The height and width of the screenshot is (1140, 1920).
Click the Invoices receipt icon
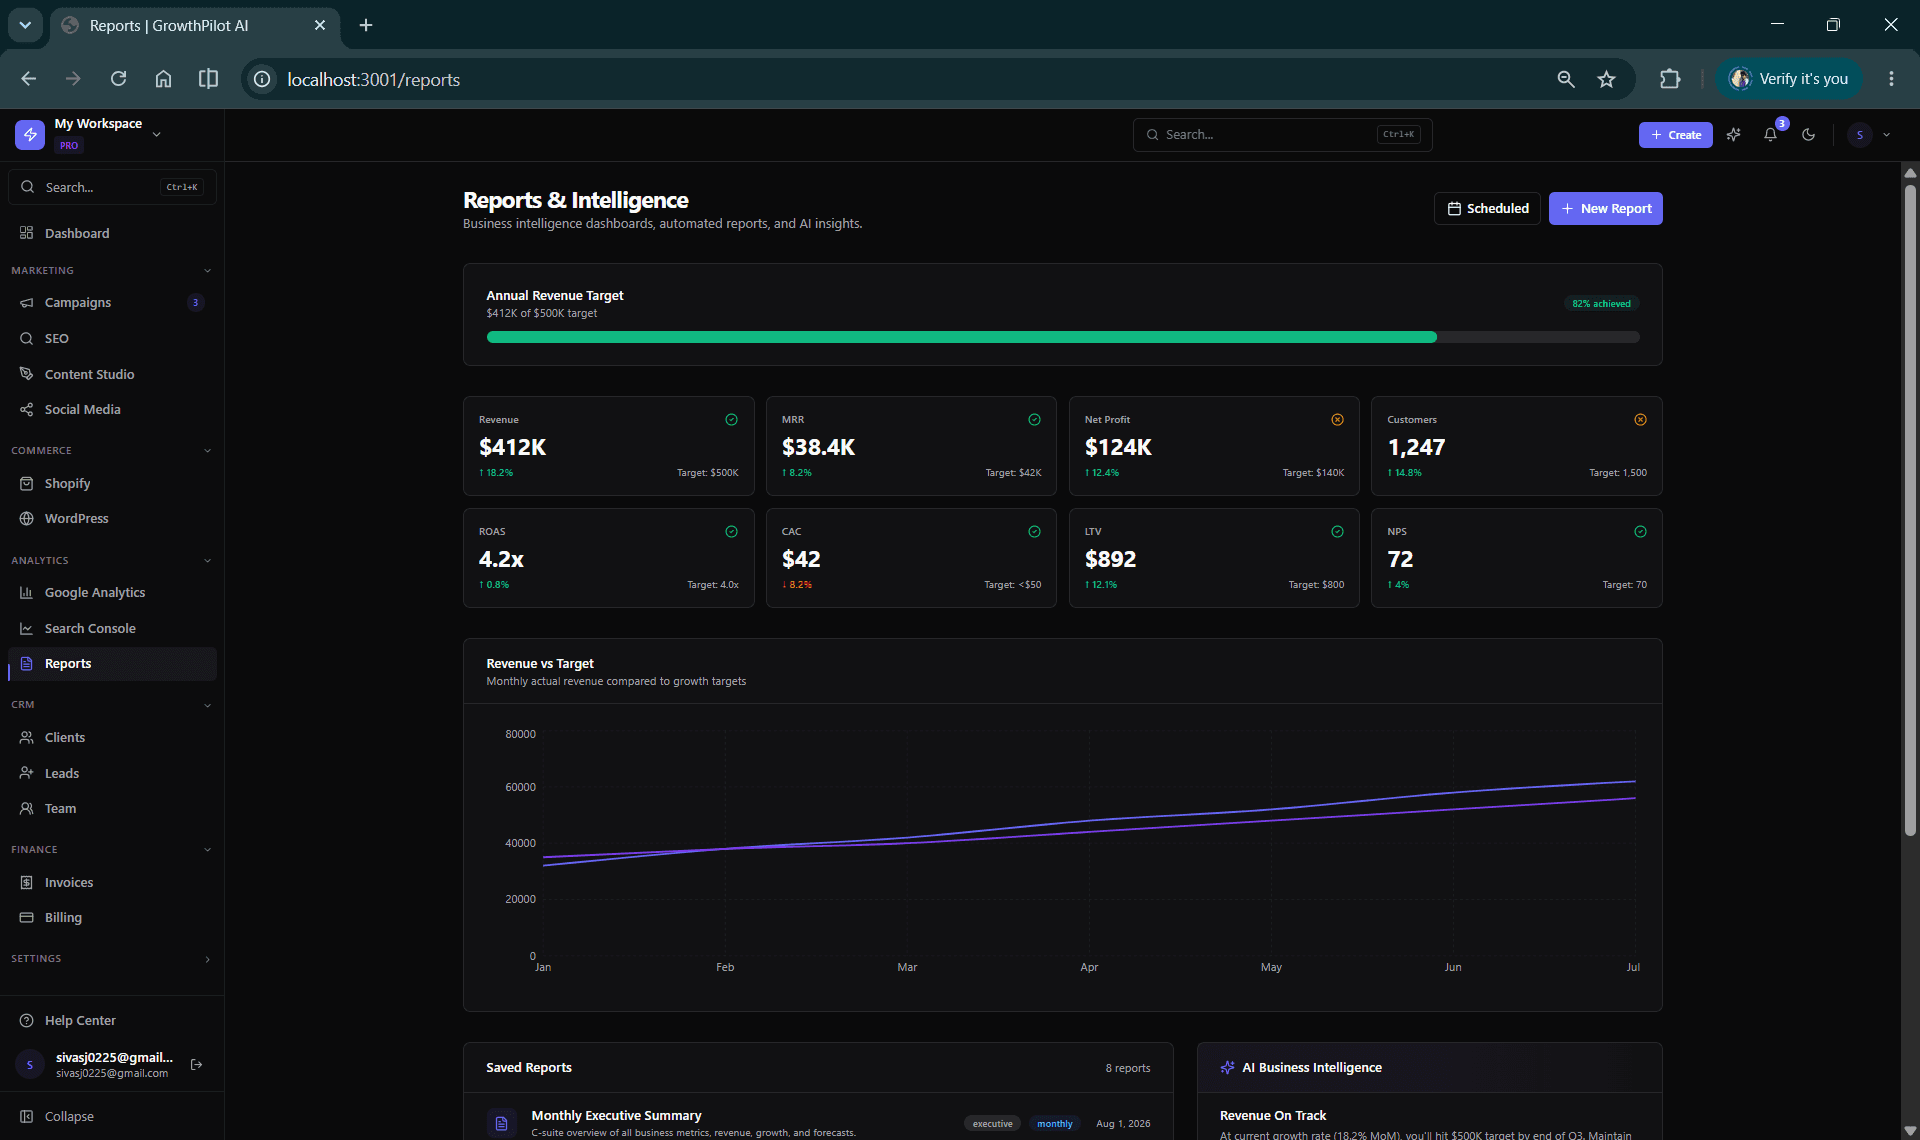(x=27, y=882)
